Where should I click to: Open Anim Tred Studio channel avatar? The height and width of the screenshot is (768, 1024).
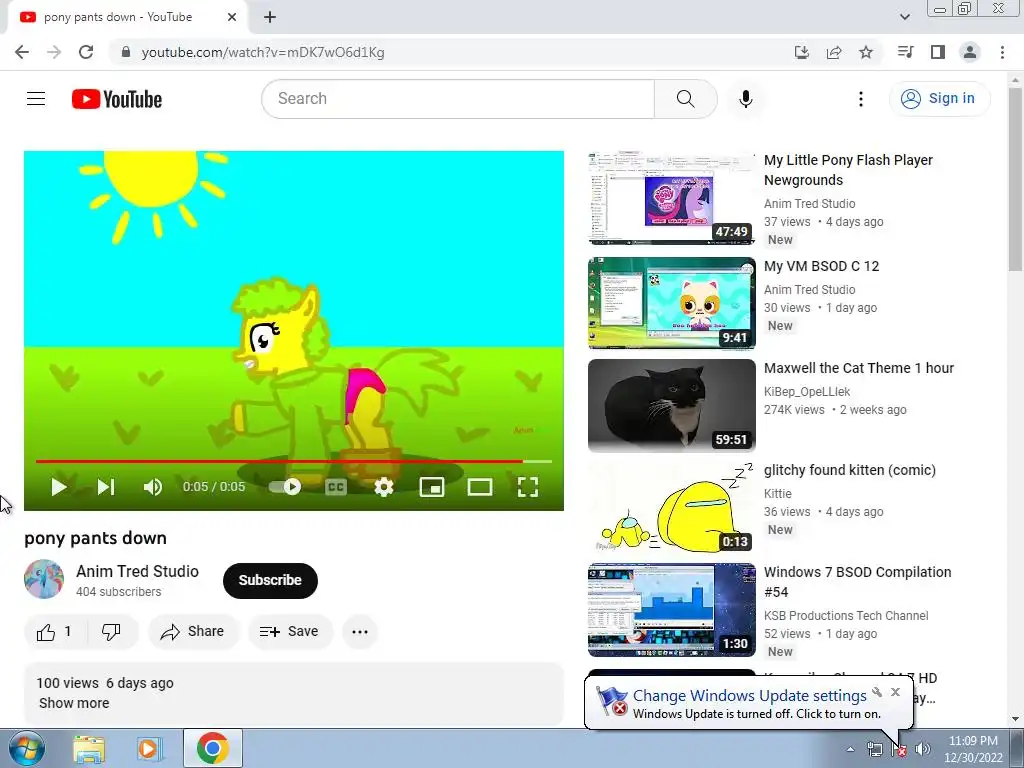click(44, 579)
